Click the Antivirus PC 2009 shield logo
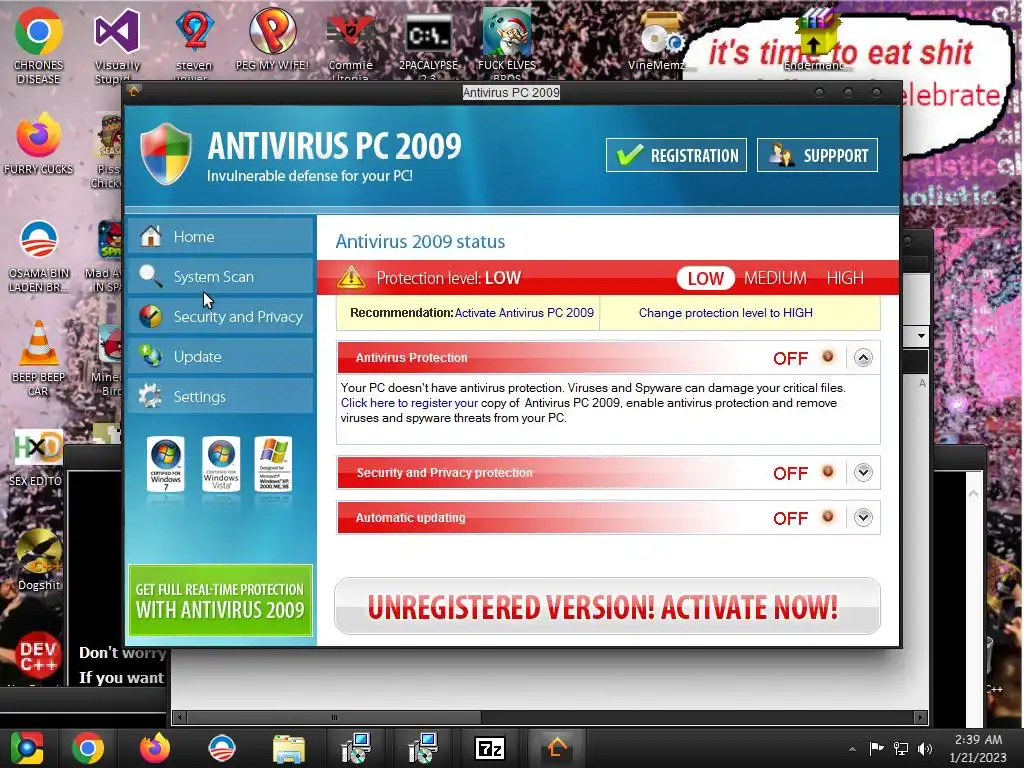The width and height of the screenshot is (1024, 768). pos(166,153)
